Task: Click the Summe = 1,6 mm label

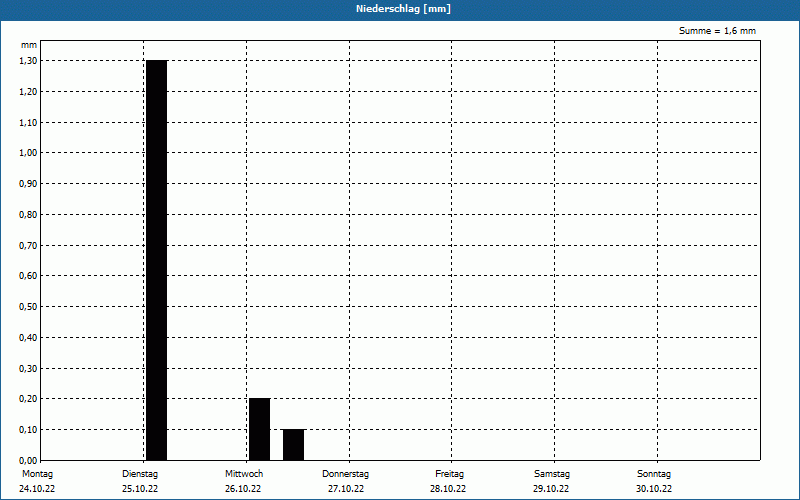Action: click(x=717, y=31)
